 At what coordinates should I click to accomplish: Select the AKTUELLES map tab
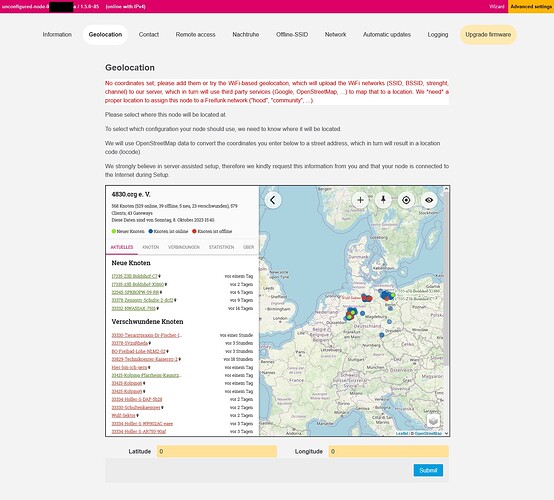(x=122, y=247)
